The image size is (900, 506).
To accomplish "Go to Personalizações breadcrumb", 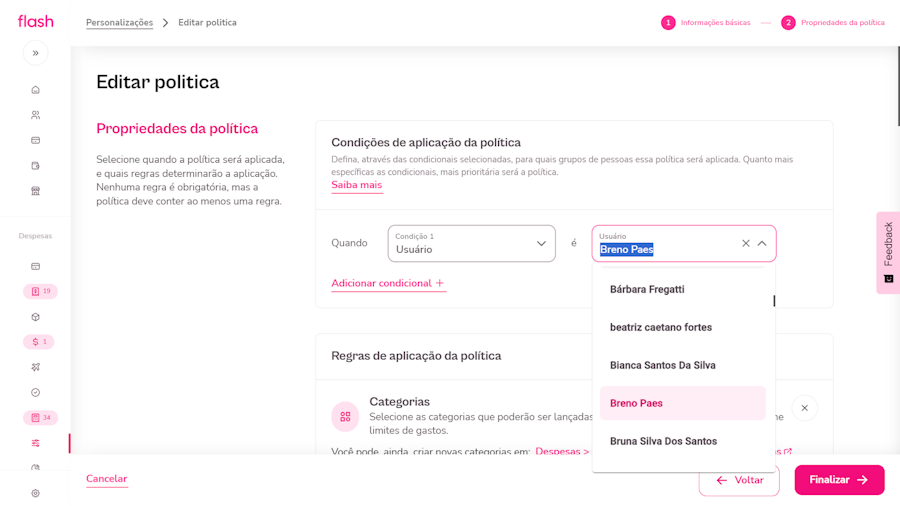I will tap(119, 22).
